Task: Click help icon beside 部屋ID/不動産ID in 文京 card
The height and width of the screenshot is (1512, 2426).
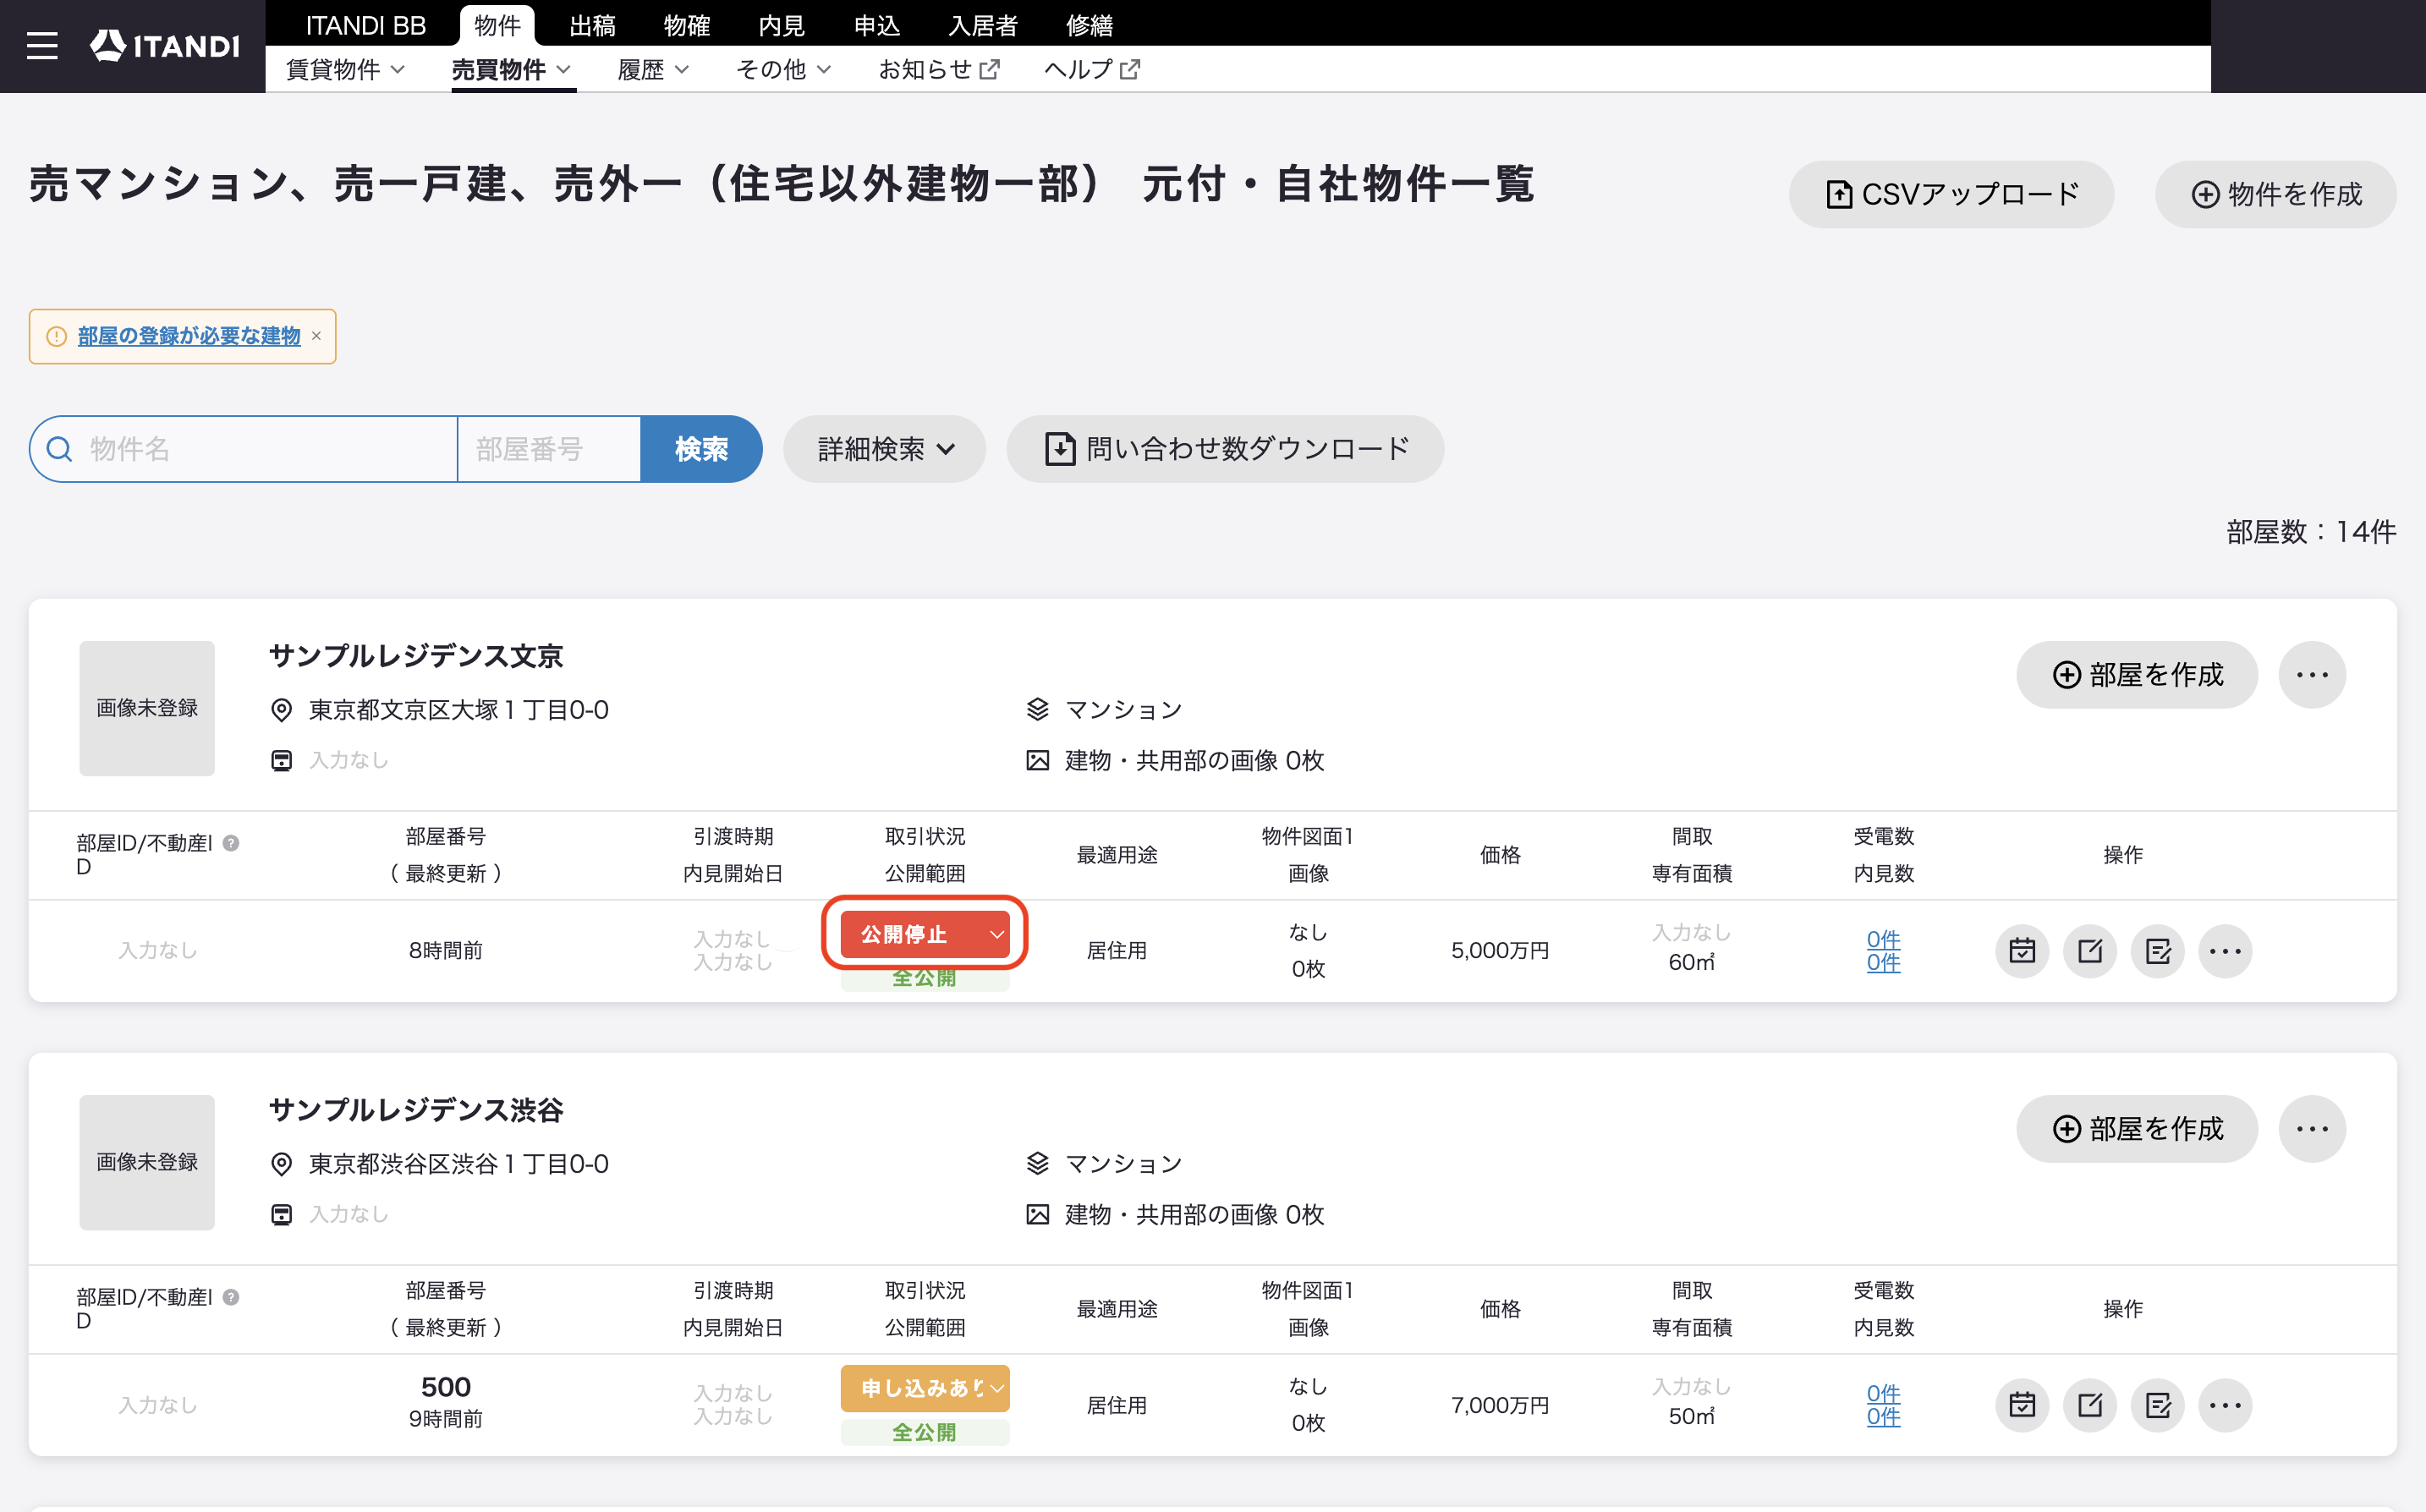Action: click(x=231, y=843)
